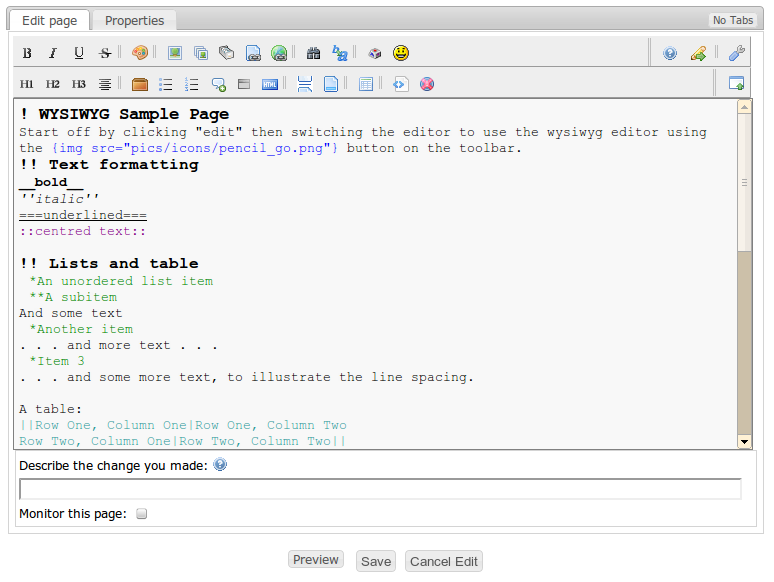The height and width of the screenshot is (582, 774).
Task: Open the color palette tool
Action: pyautogui.click(x=140, y=53)
